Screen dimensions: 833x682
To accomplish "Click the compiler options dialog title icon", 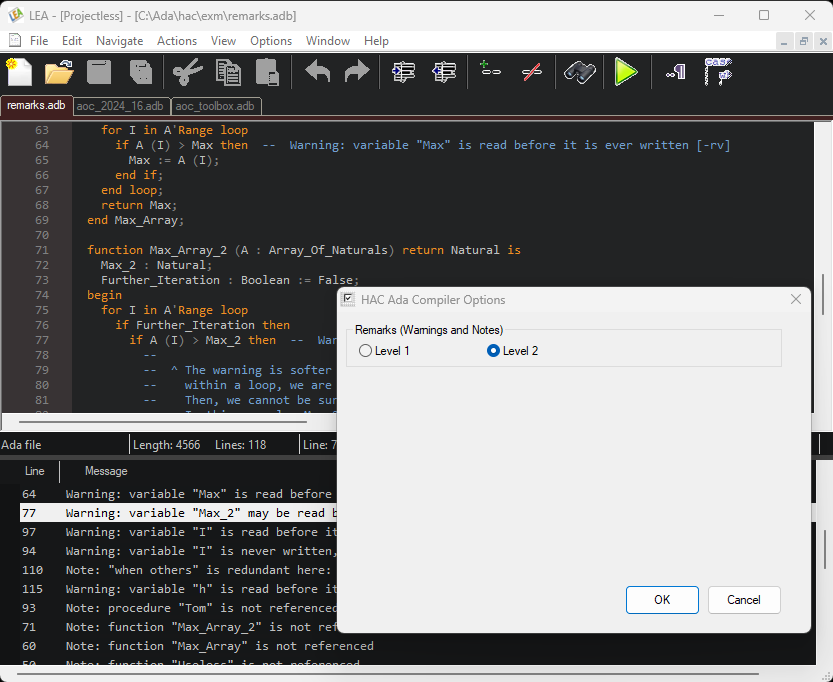I will point(348,299).
